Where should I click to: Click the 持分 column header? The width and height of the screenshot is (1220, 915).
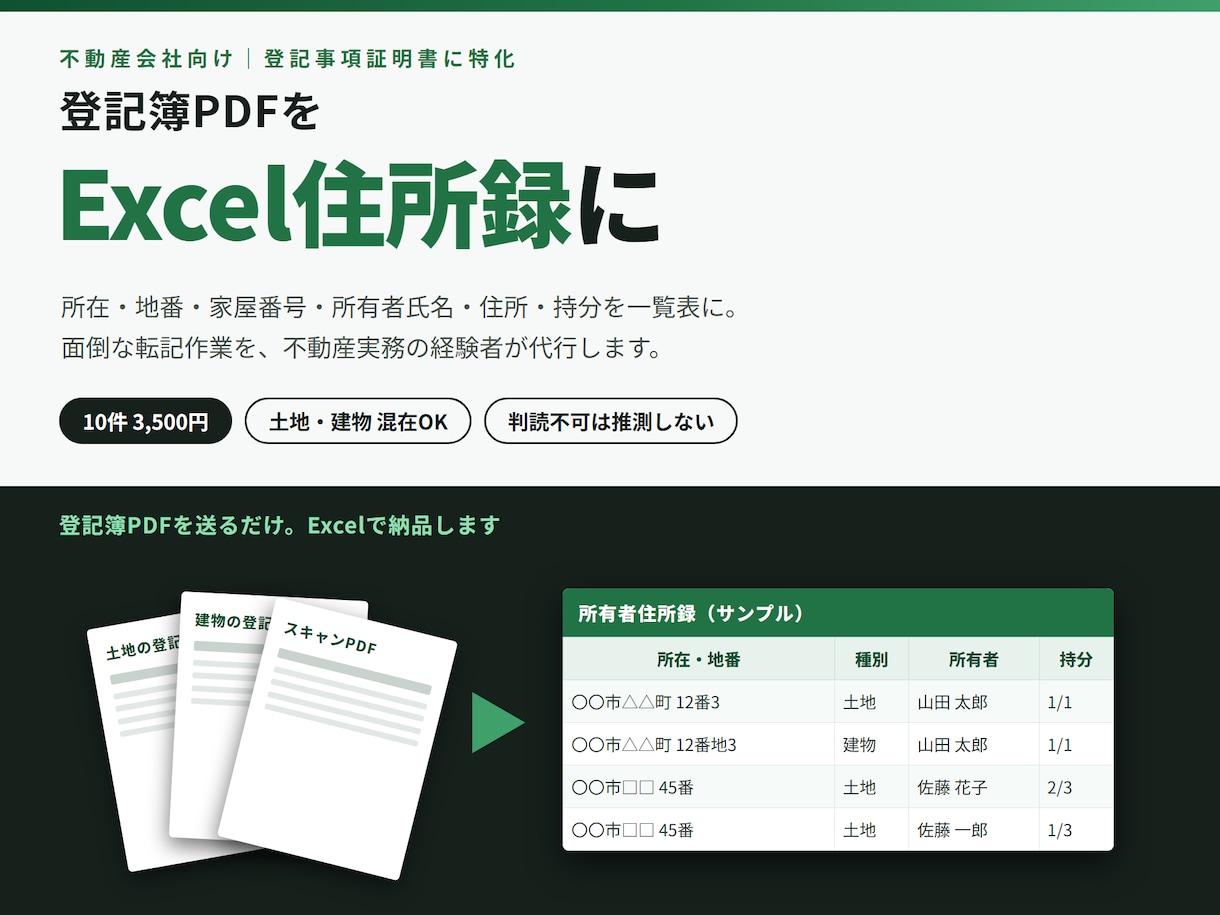(x=1076, y=659)
